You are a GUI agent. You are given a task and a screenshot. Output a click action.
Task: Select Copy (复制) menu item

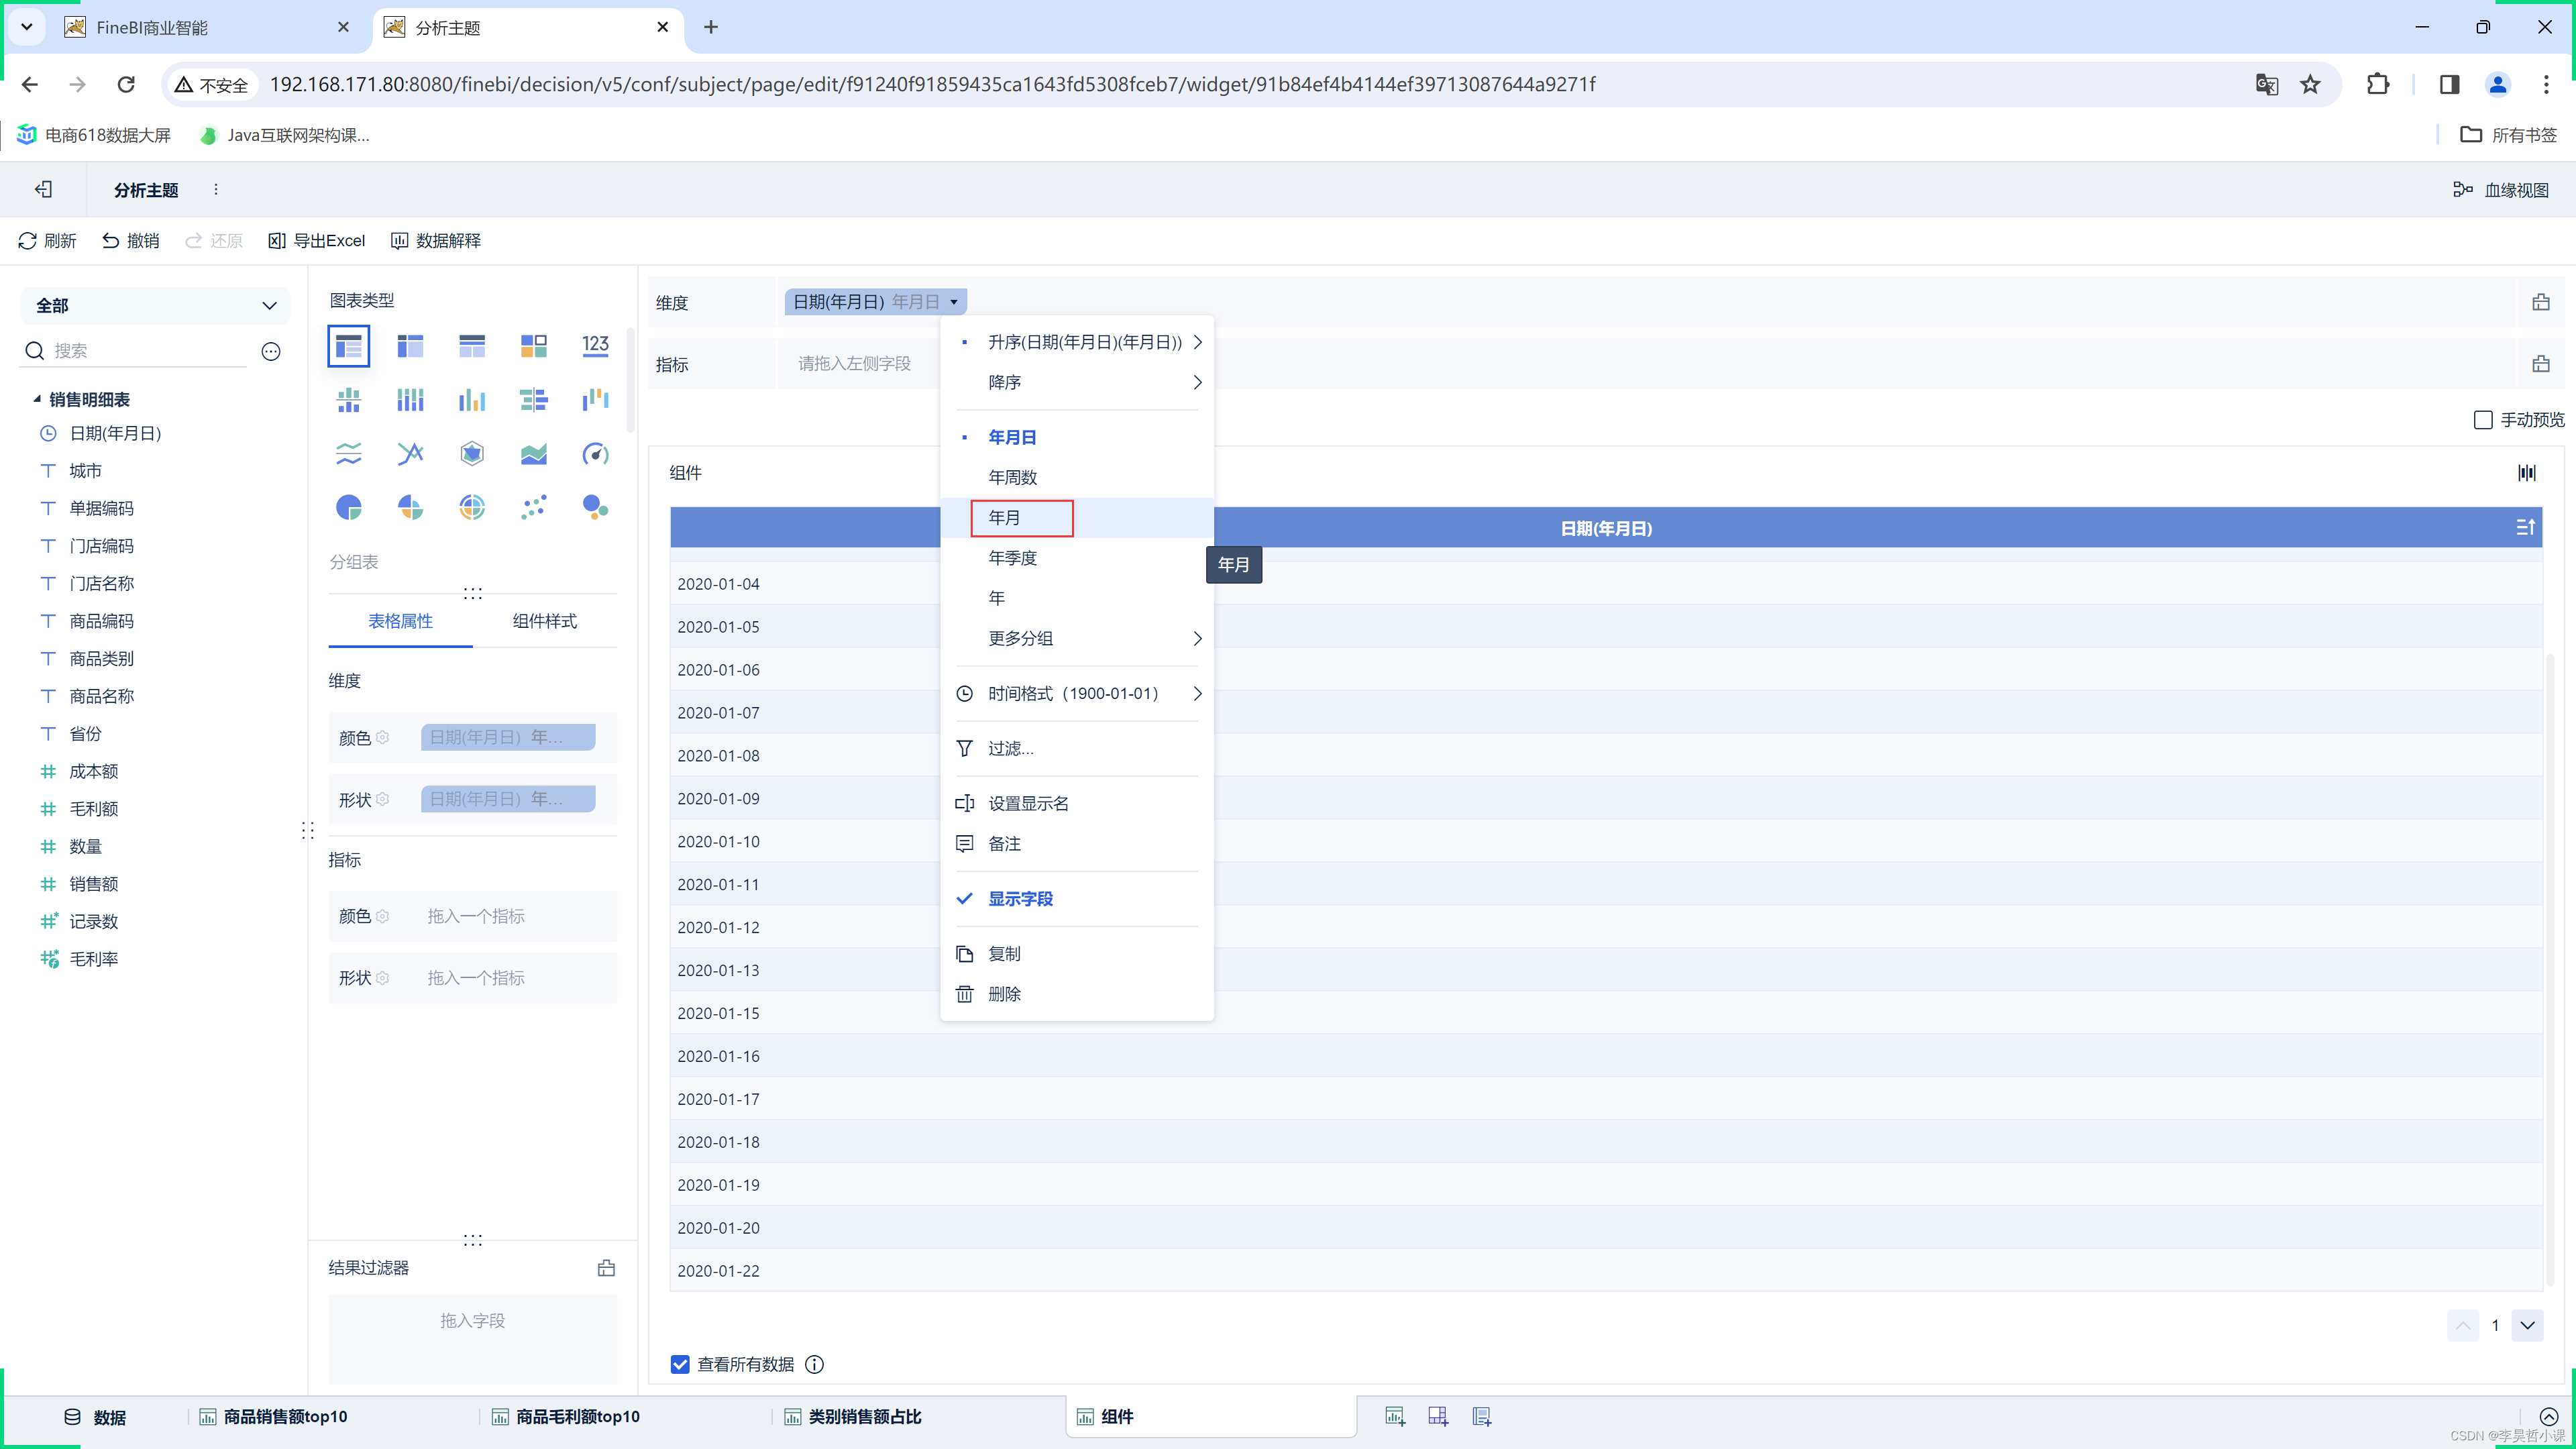coord(1077,954)
